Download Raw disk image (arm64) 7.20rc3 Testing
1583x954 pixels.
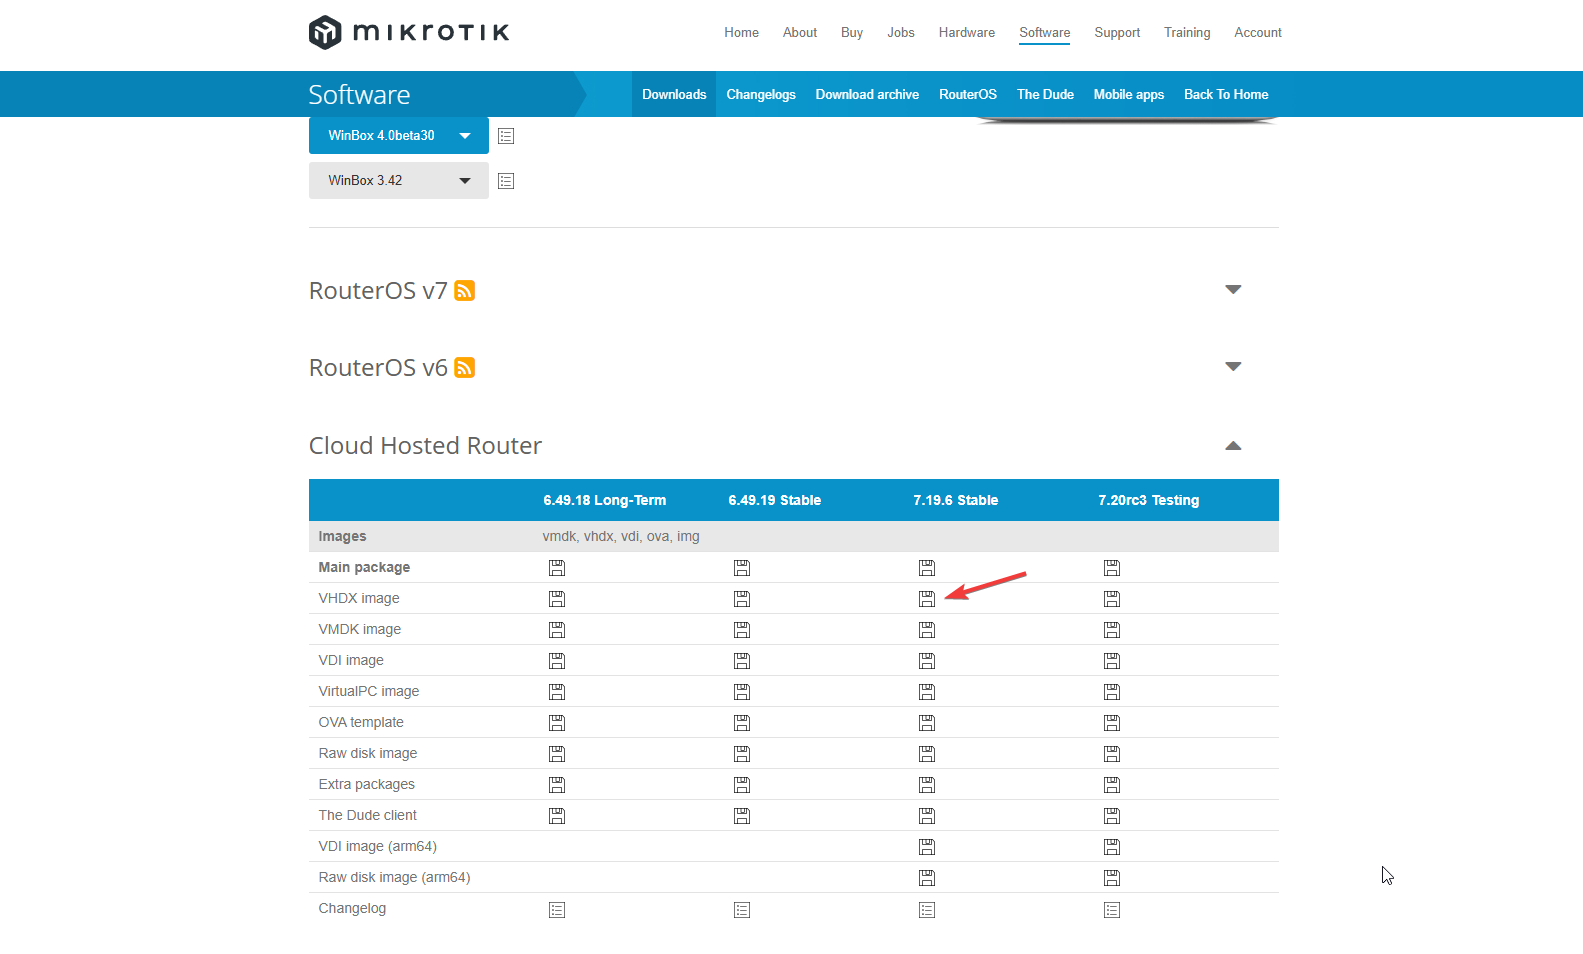click(x=1112, y=878)
